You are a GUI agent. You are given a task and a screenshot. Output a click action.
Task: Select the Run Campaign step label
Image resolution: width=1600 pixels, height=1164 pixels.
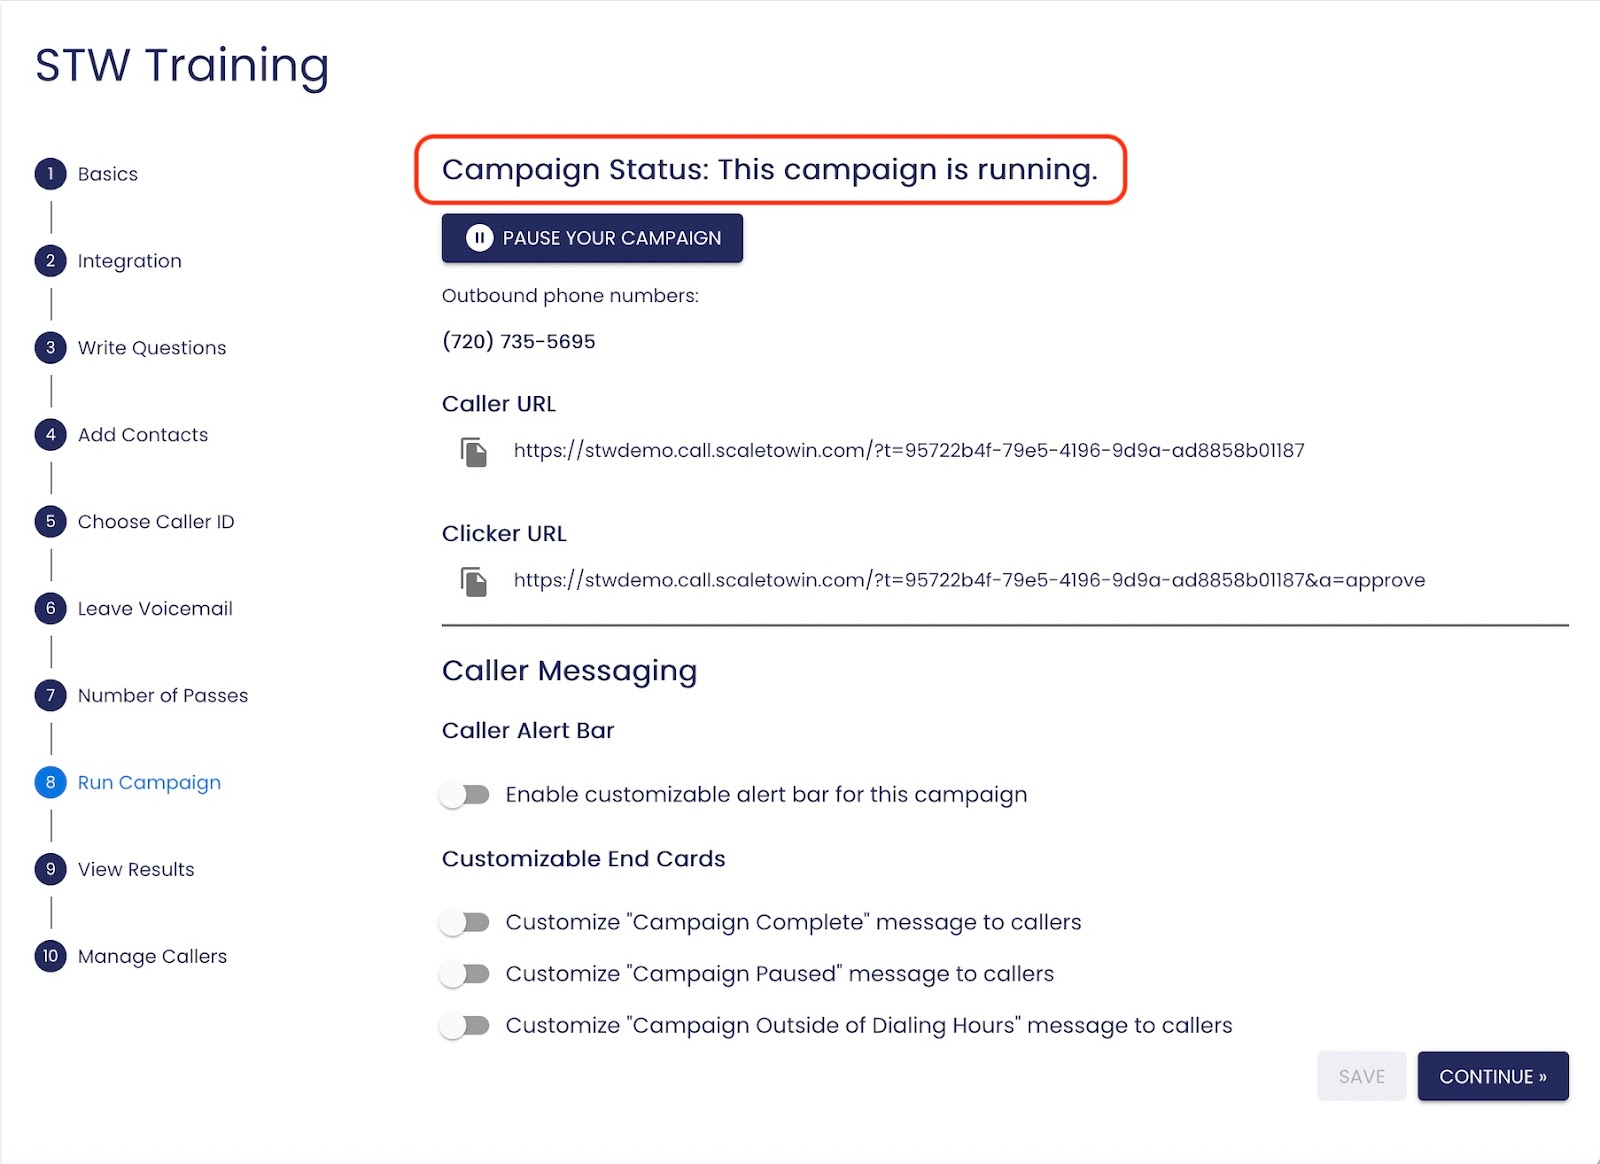[x=150, y=783]
